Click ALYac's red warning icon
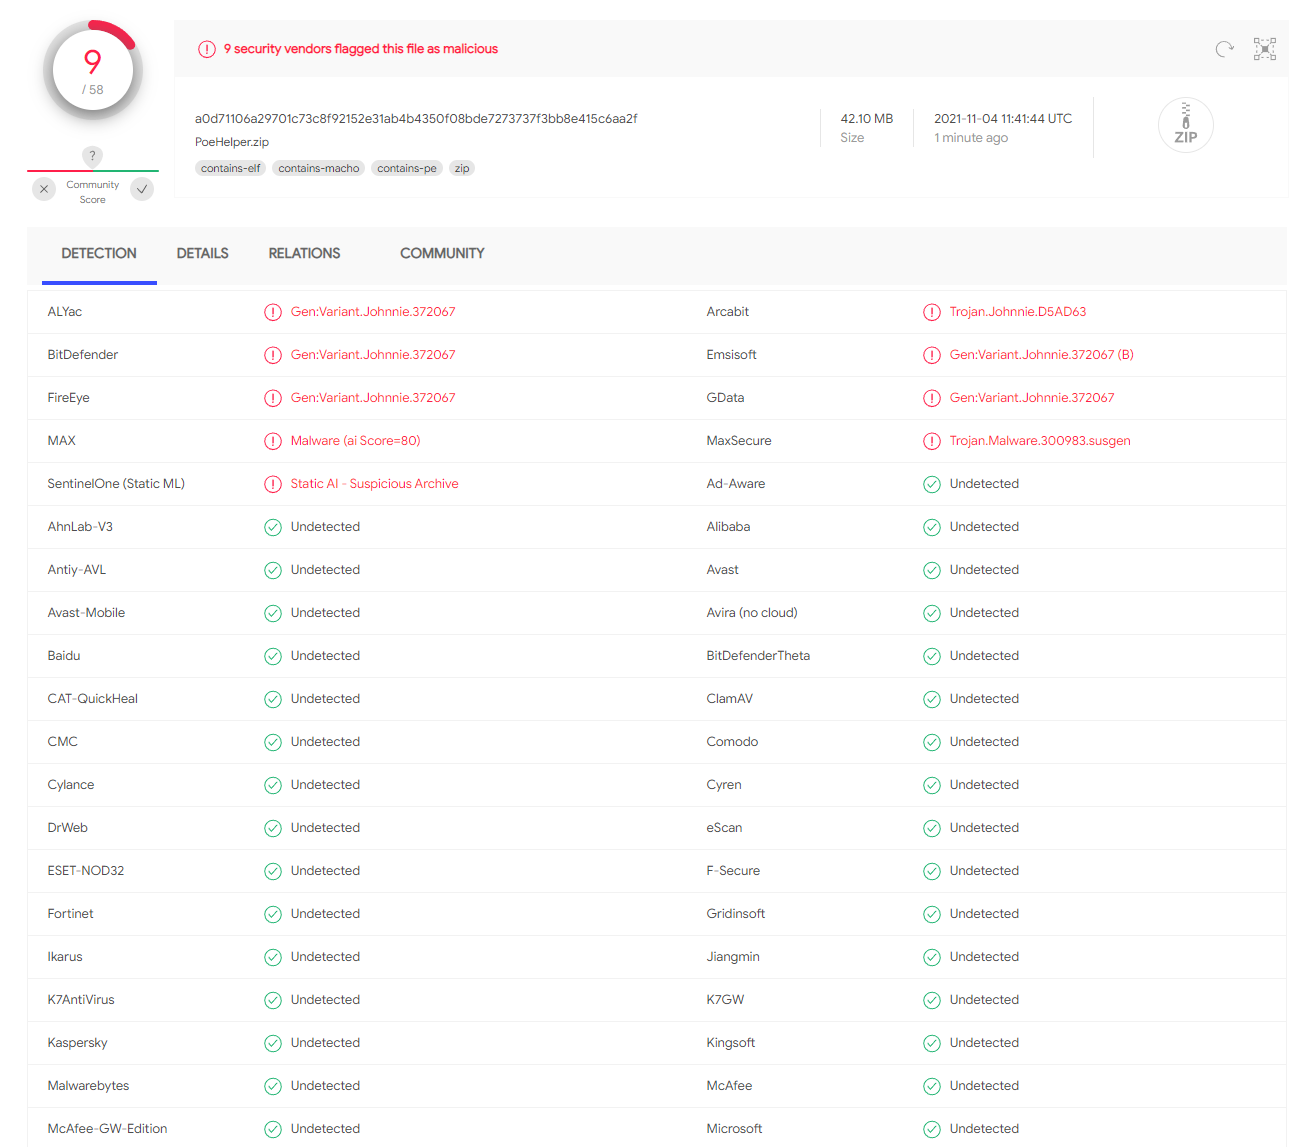 273,312
